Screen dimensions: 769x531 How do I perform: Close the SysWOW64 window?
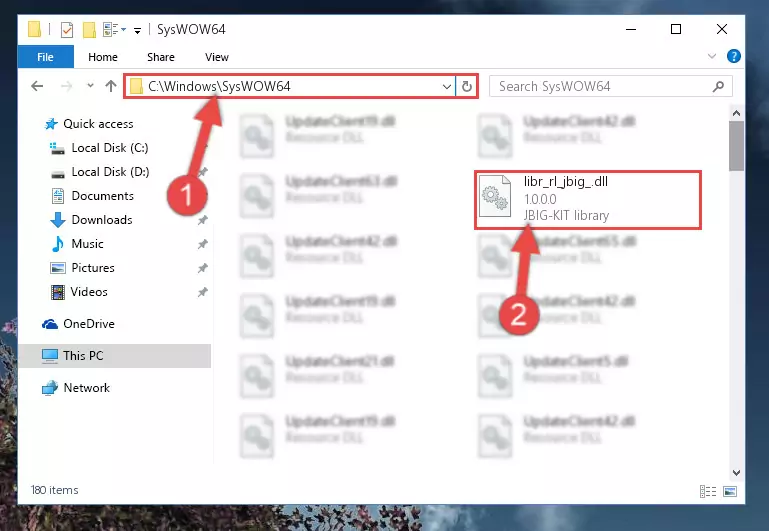click(721, 29)
